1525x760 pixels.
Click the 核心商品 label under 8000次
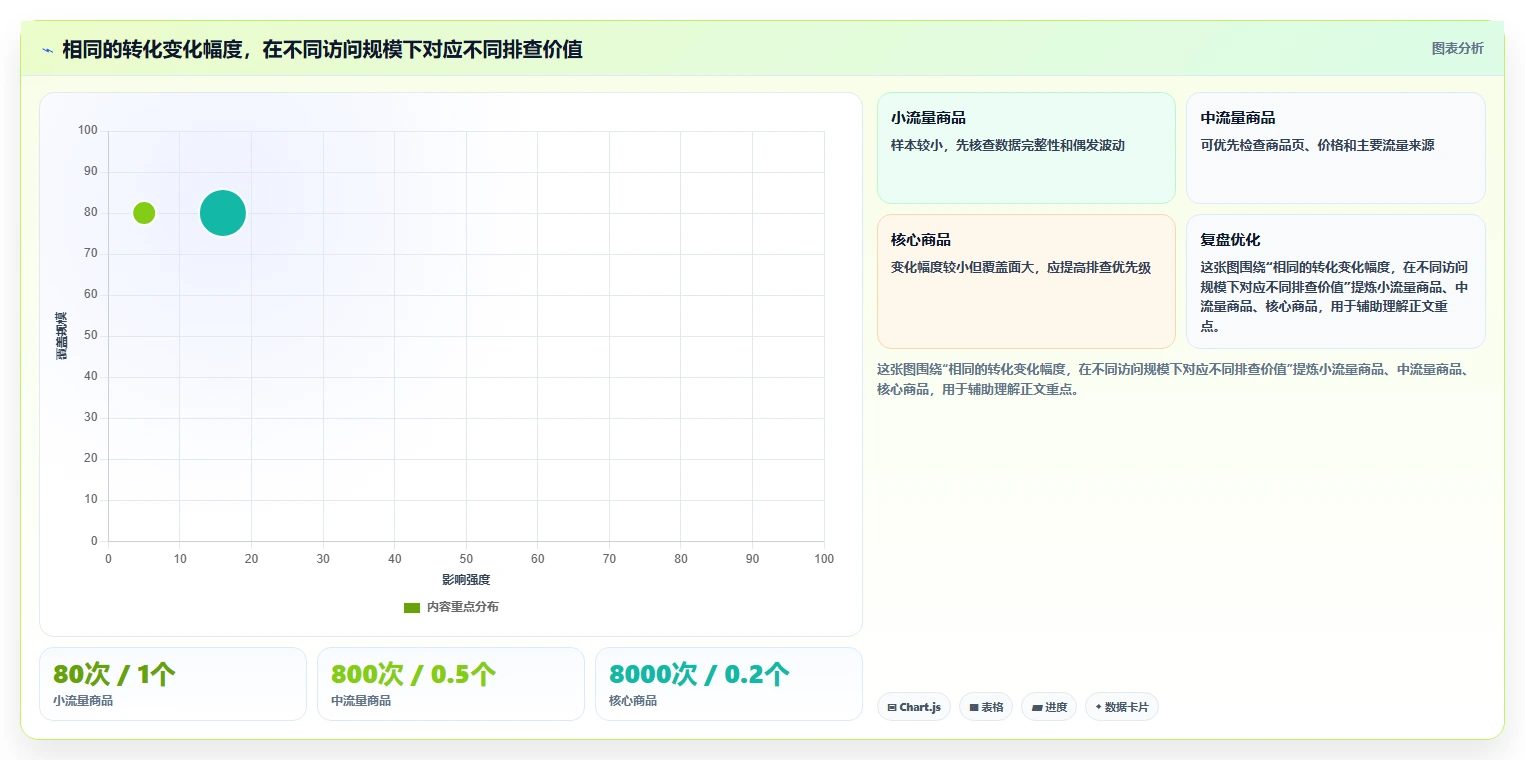(x=633, y=701)
